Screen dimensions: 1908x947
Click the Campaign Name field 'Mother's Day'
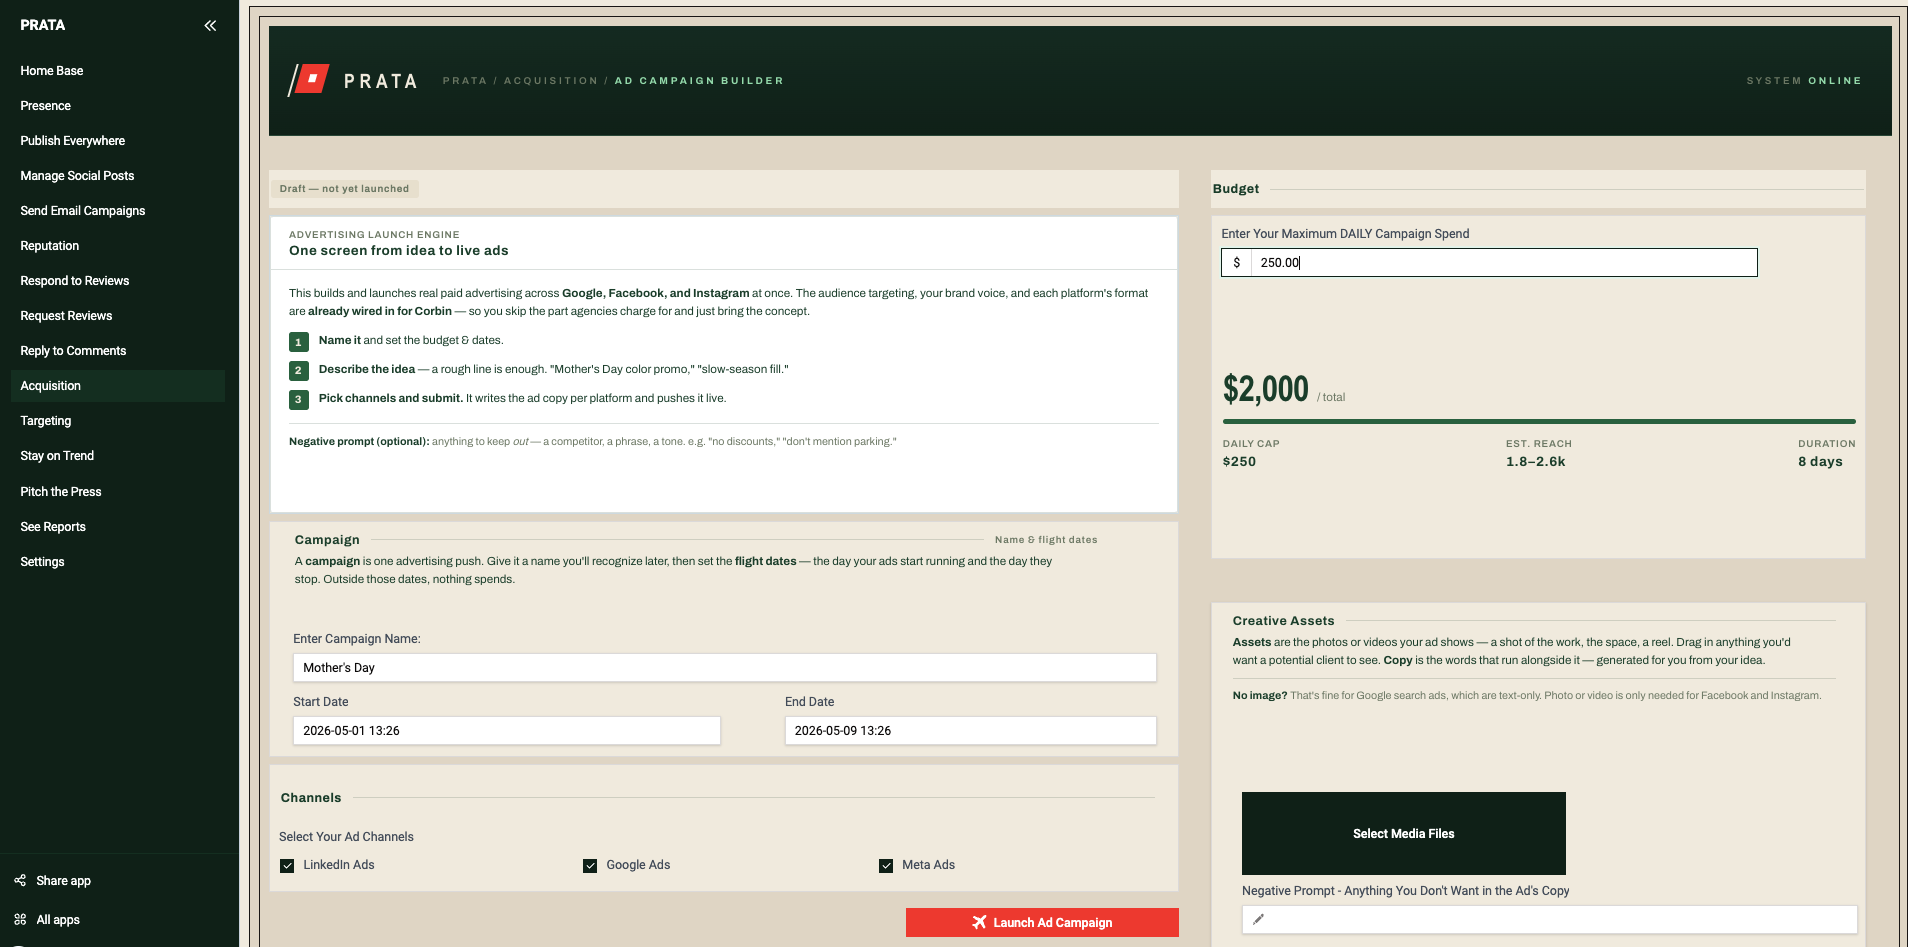(x=725, y=668)
